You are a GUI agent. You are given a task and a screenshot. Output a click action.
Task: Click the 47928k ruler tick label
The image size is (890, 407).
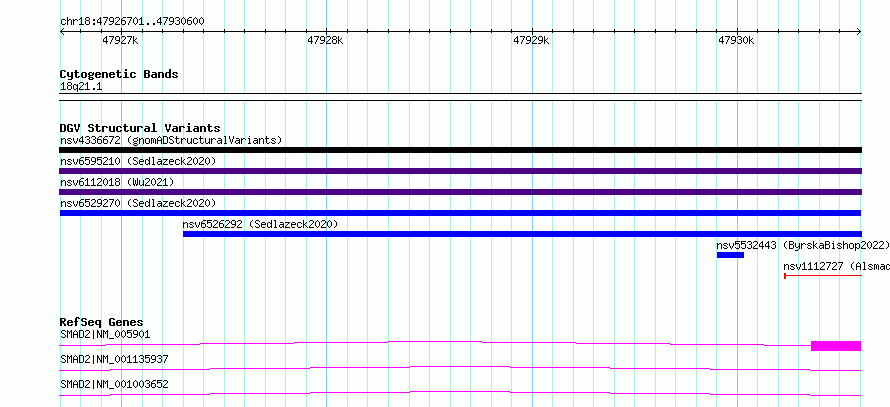(325, 40)
